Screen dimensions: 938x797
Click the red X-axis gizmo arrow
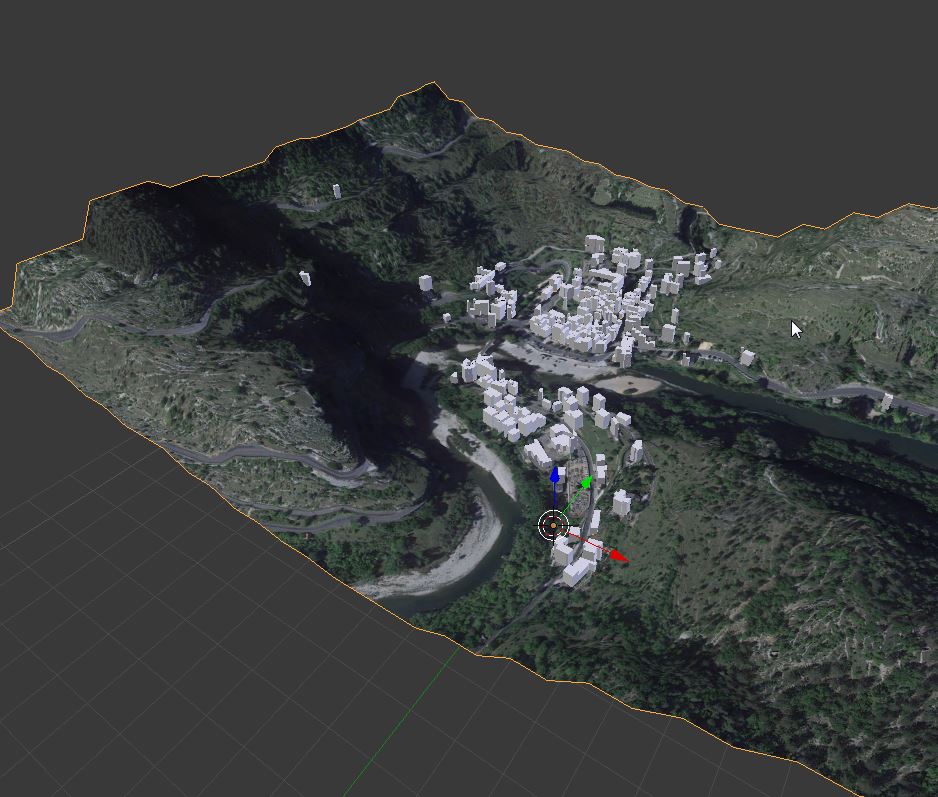(x=618, y=555)
